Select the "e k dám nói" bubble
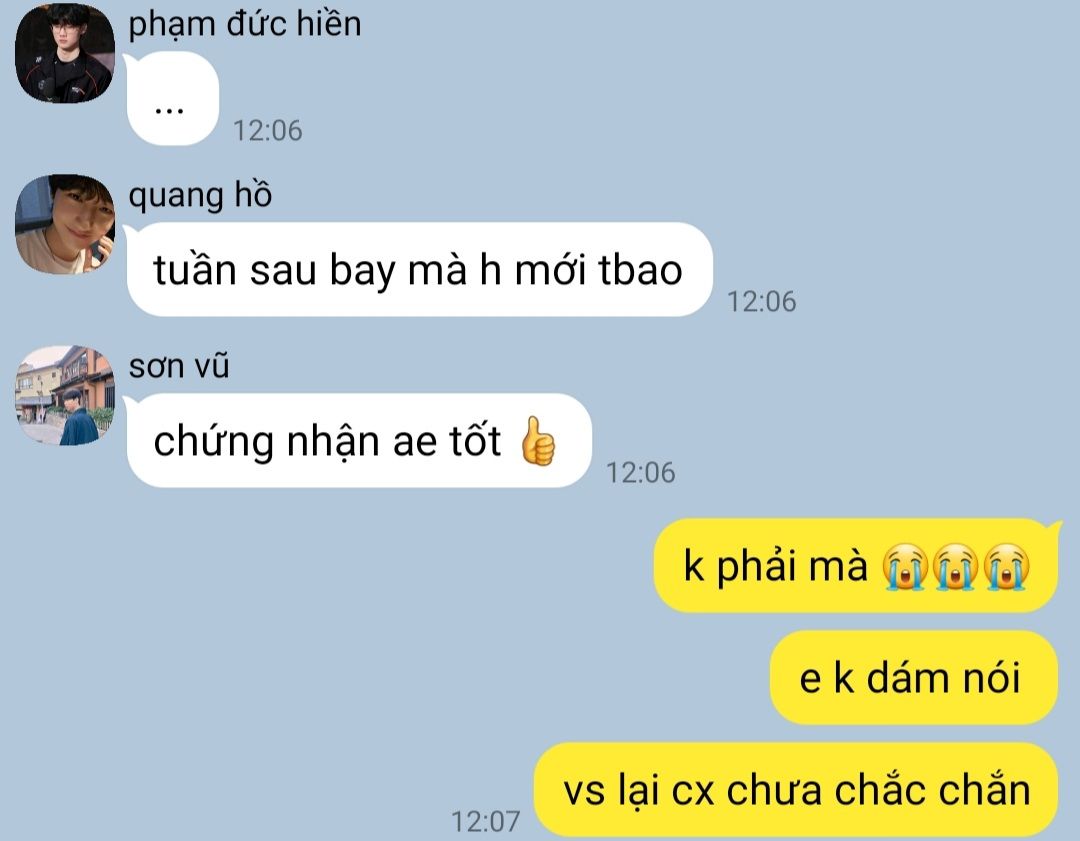 913,678
